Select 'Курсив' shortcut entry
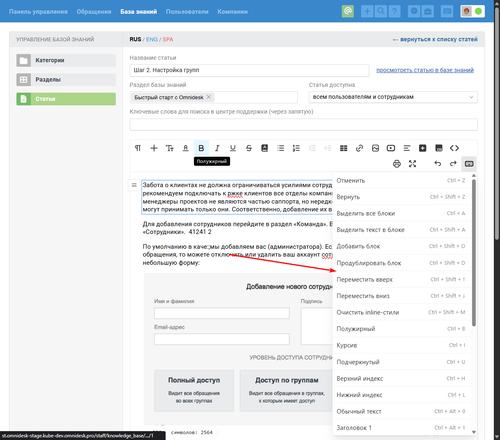Image resolution: width=500 pixels, height=440 pixels. (x=401, y=345)
